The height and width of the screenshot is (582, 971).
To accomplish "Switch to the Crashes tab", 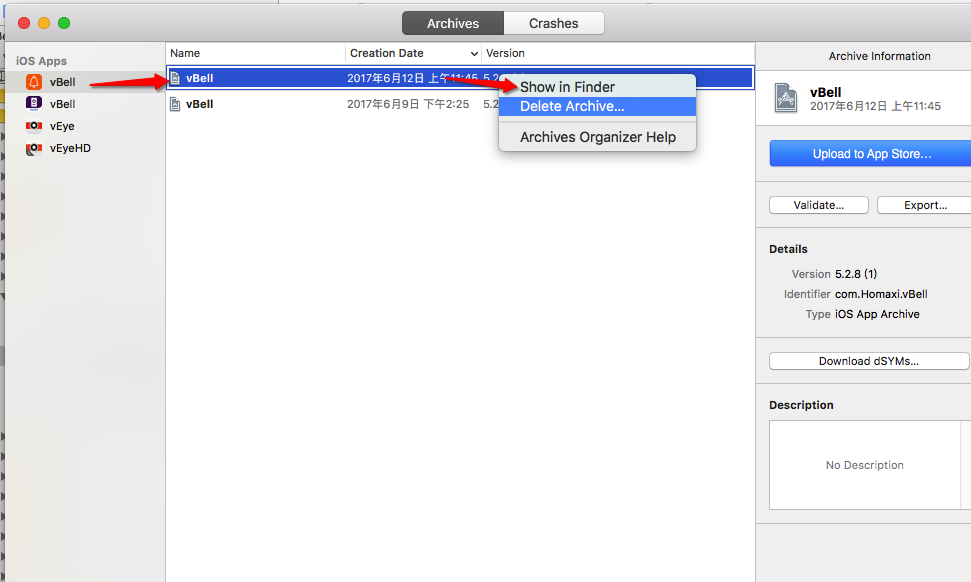I will coord(554,24).
